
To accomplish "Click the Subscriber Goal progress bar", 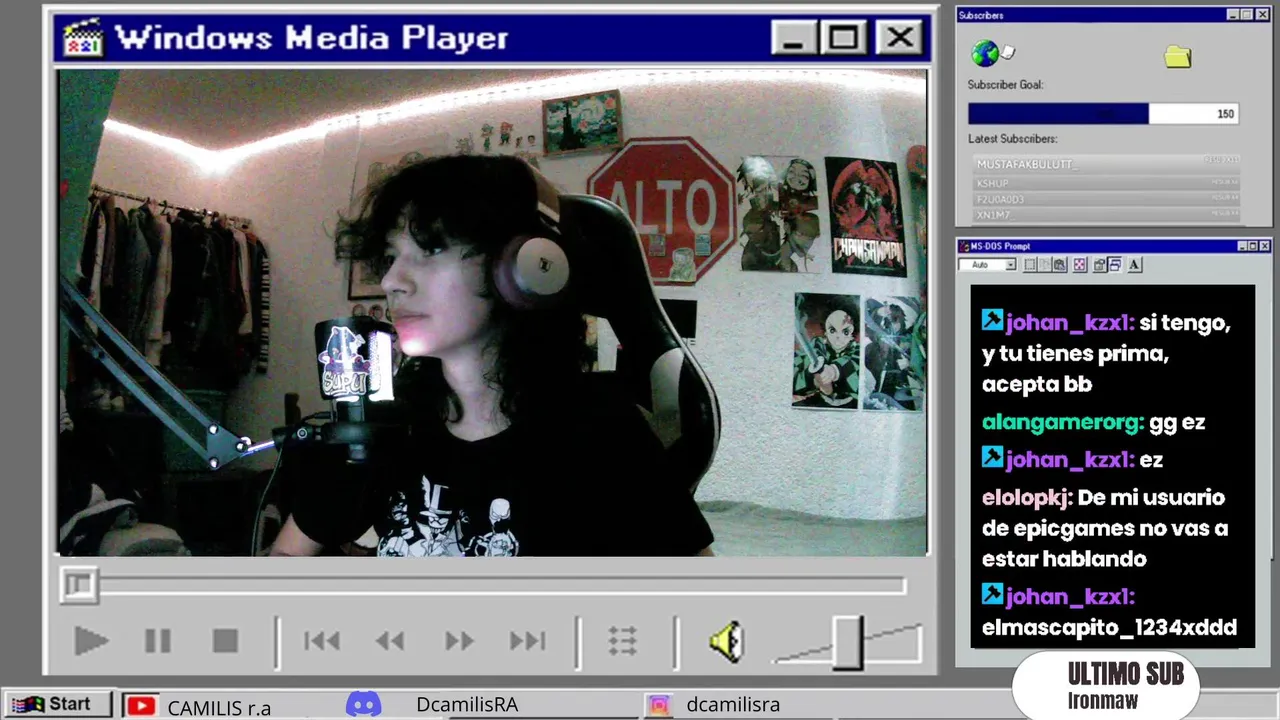I will 1104,114.
